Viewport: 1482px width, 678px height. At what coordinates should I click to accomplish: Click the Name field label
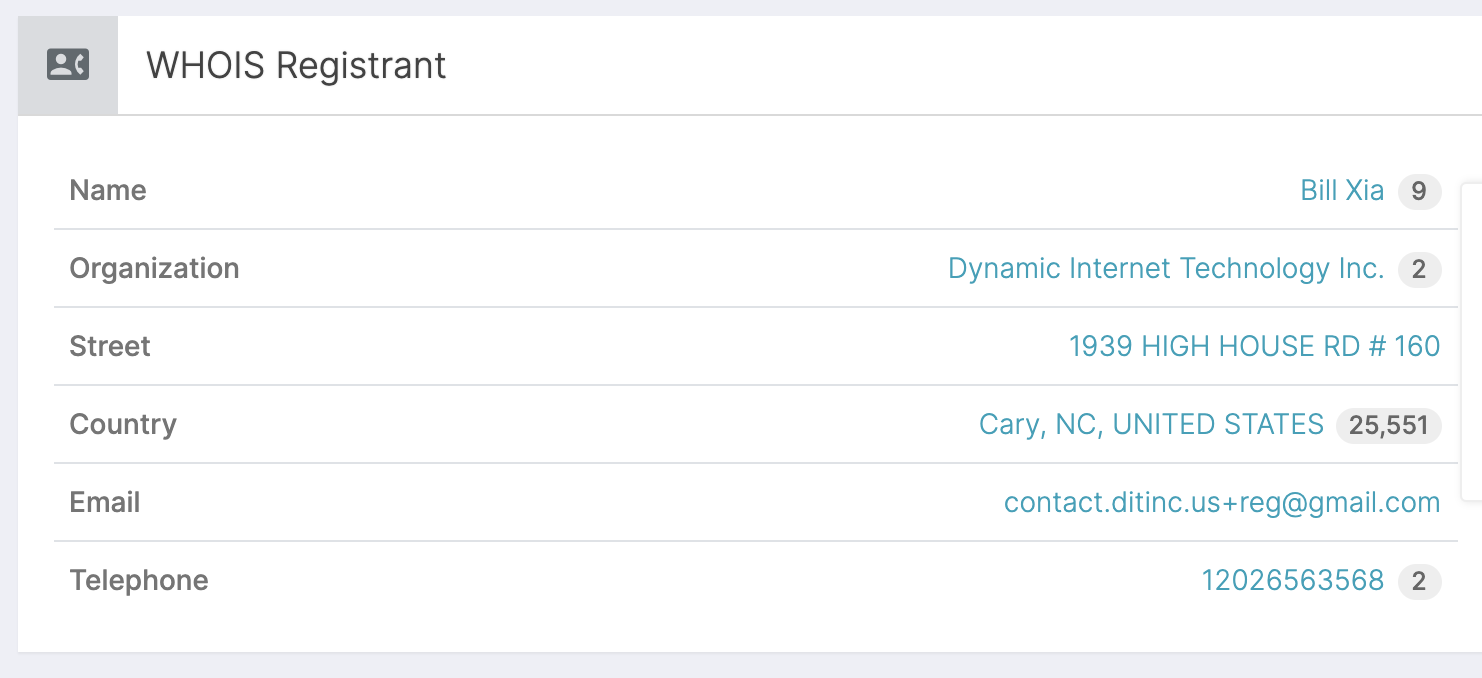point(108,190)
